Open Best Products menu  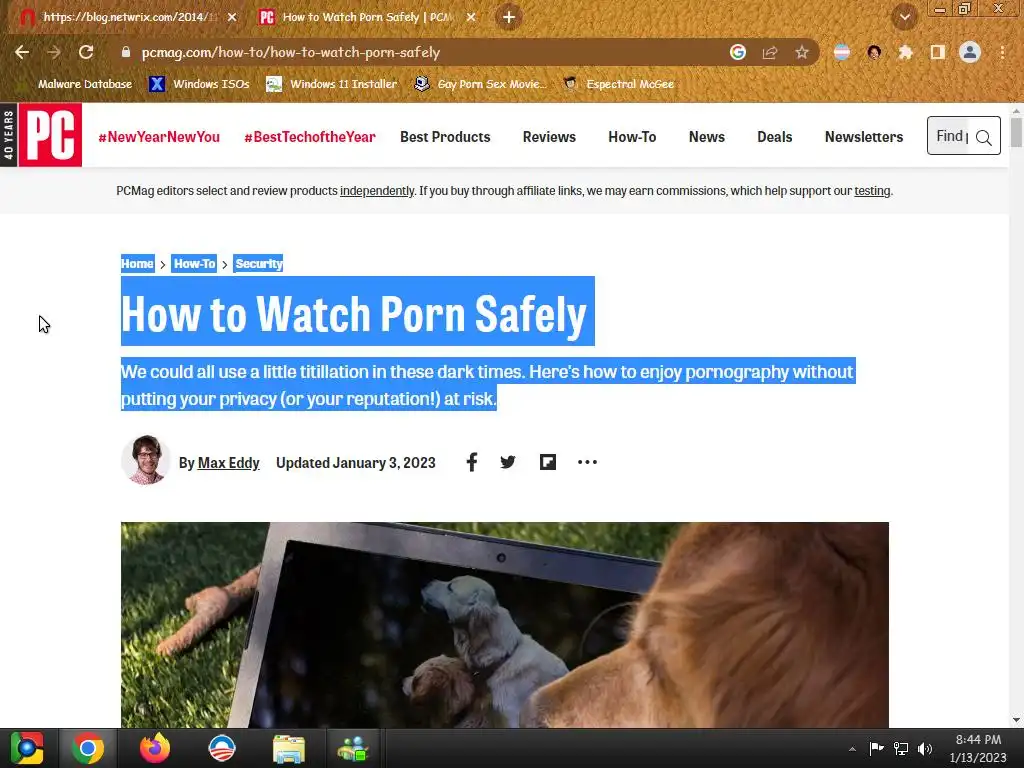[x=445, y=136]
